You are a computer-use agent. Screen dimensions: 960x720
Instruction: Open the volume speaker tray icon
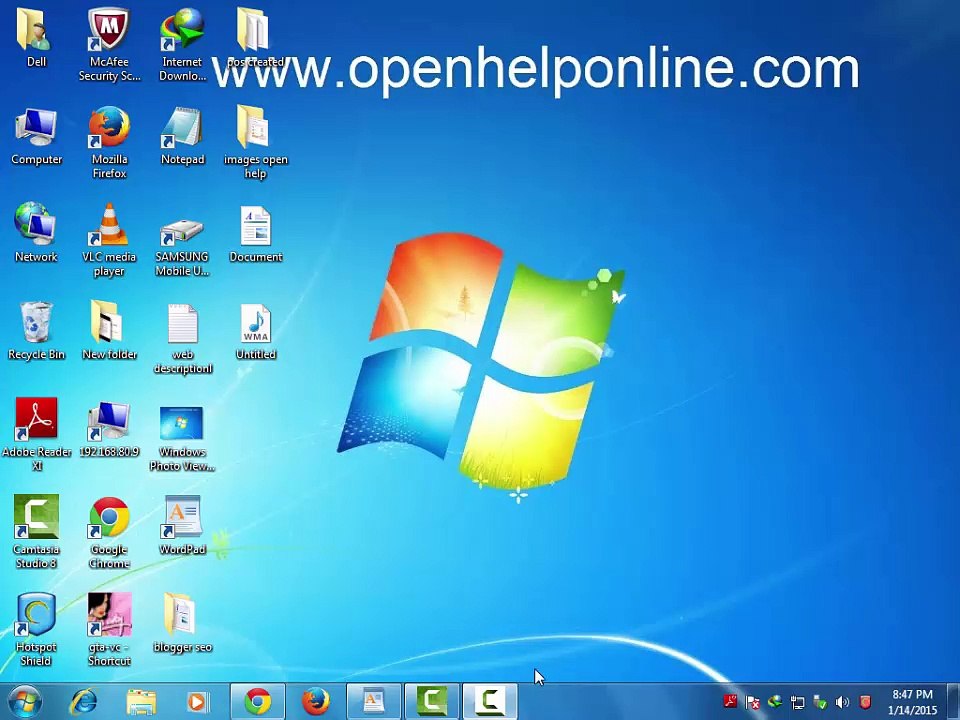[x=842, y=702]
